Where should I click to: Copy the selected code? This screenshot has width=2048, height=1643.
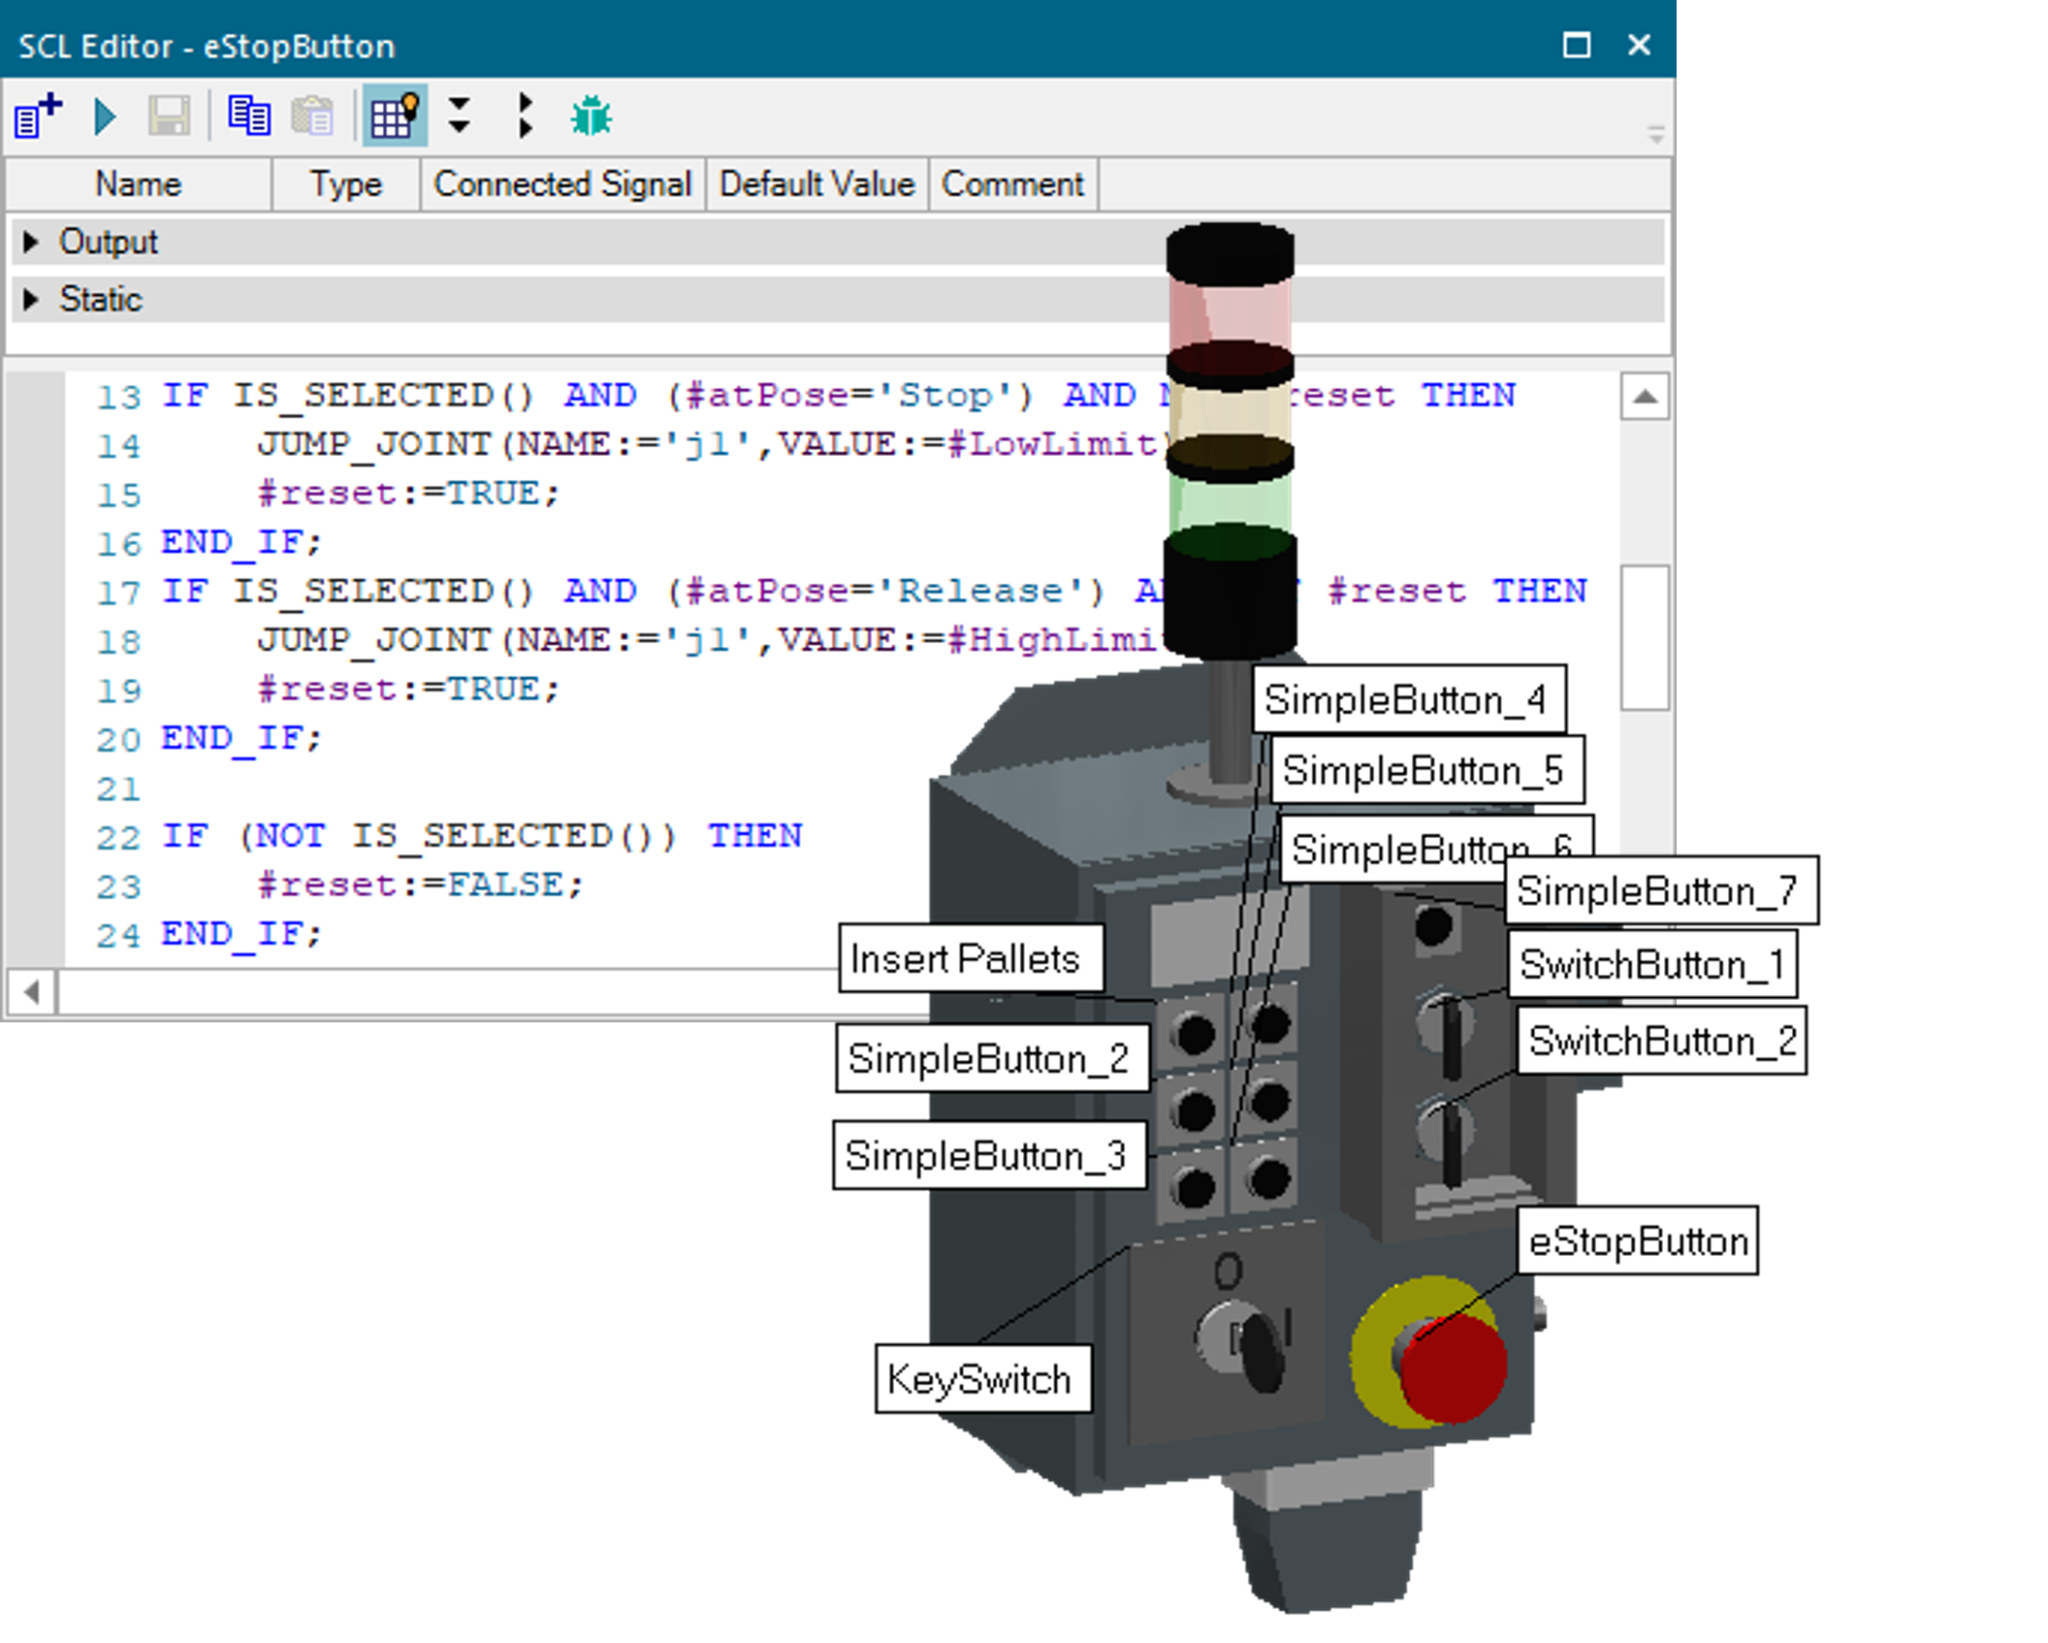(x=250, y=117)
